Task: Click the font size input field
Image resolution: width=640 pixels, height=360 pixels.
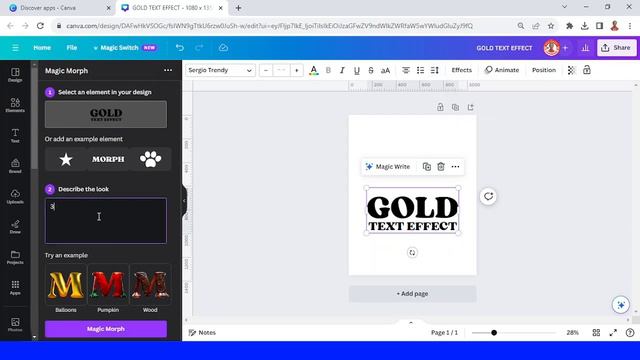Action: pos(281,70)
